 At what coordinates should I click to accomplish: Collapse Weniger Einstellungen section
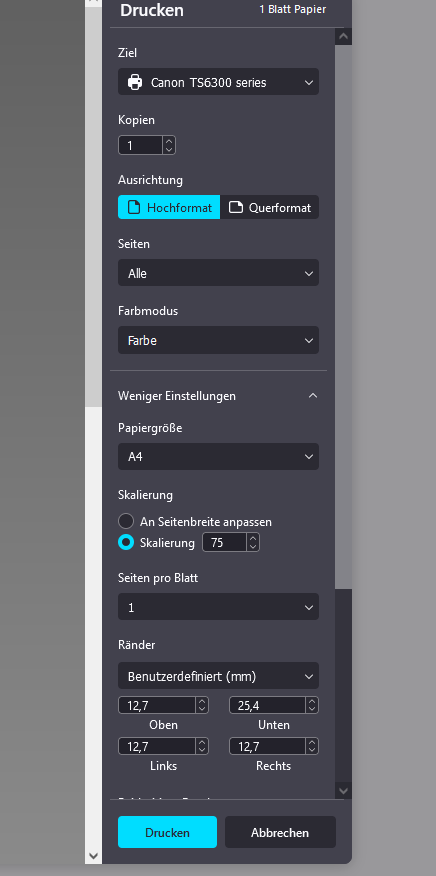219,396
